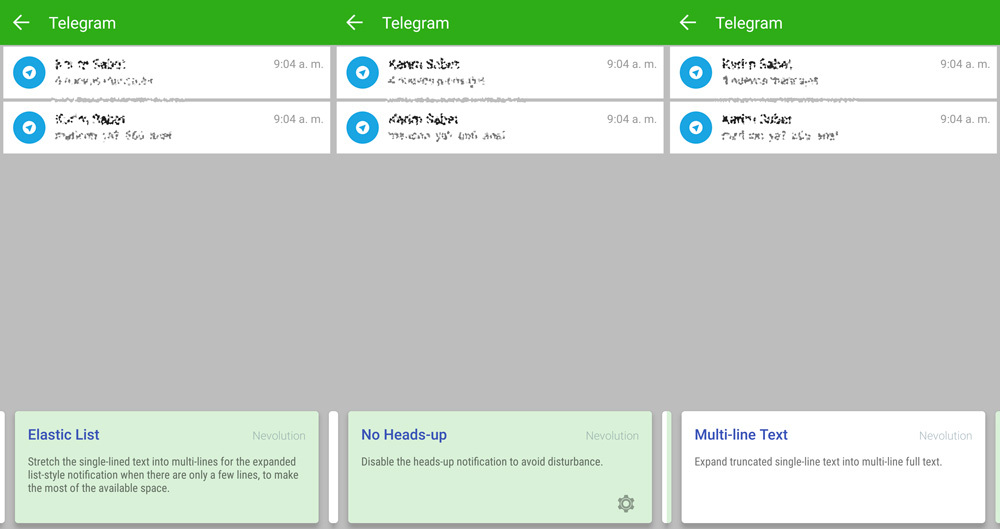Tap second notification's Telegram icon in Elastic List screen
Viewport: 1000px width, 529px height.
tap(30, 128)
